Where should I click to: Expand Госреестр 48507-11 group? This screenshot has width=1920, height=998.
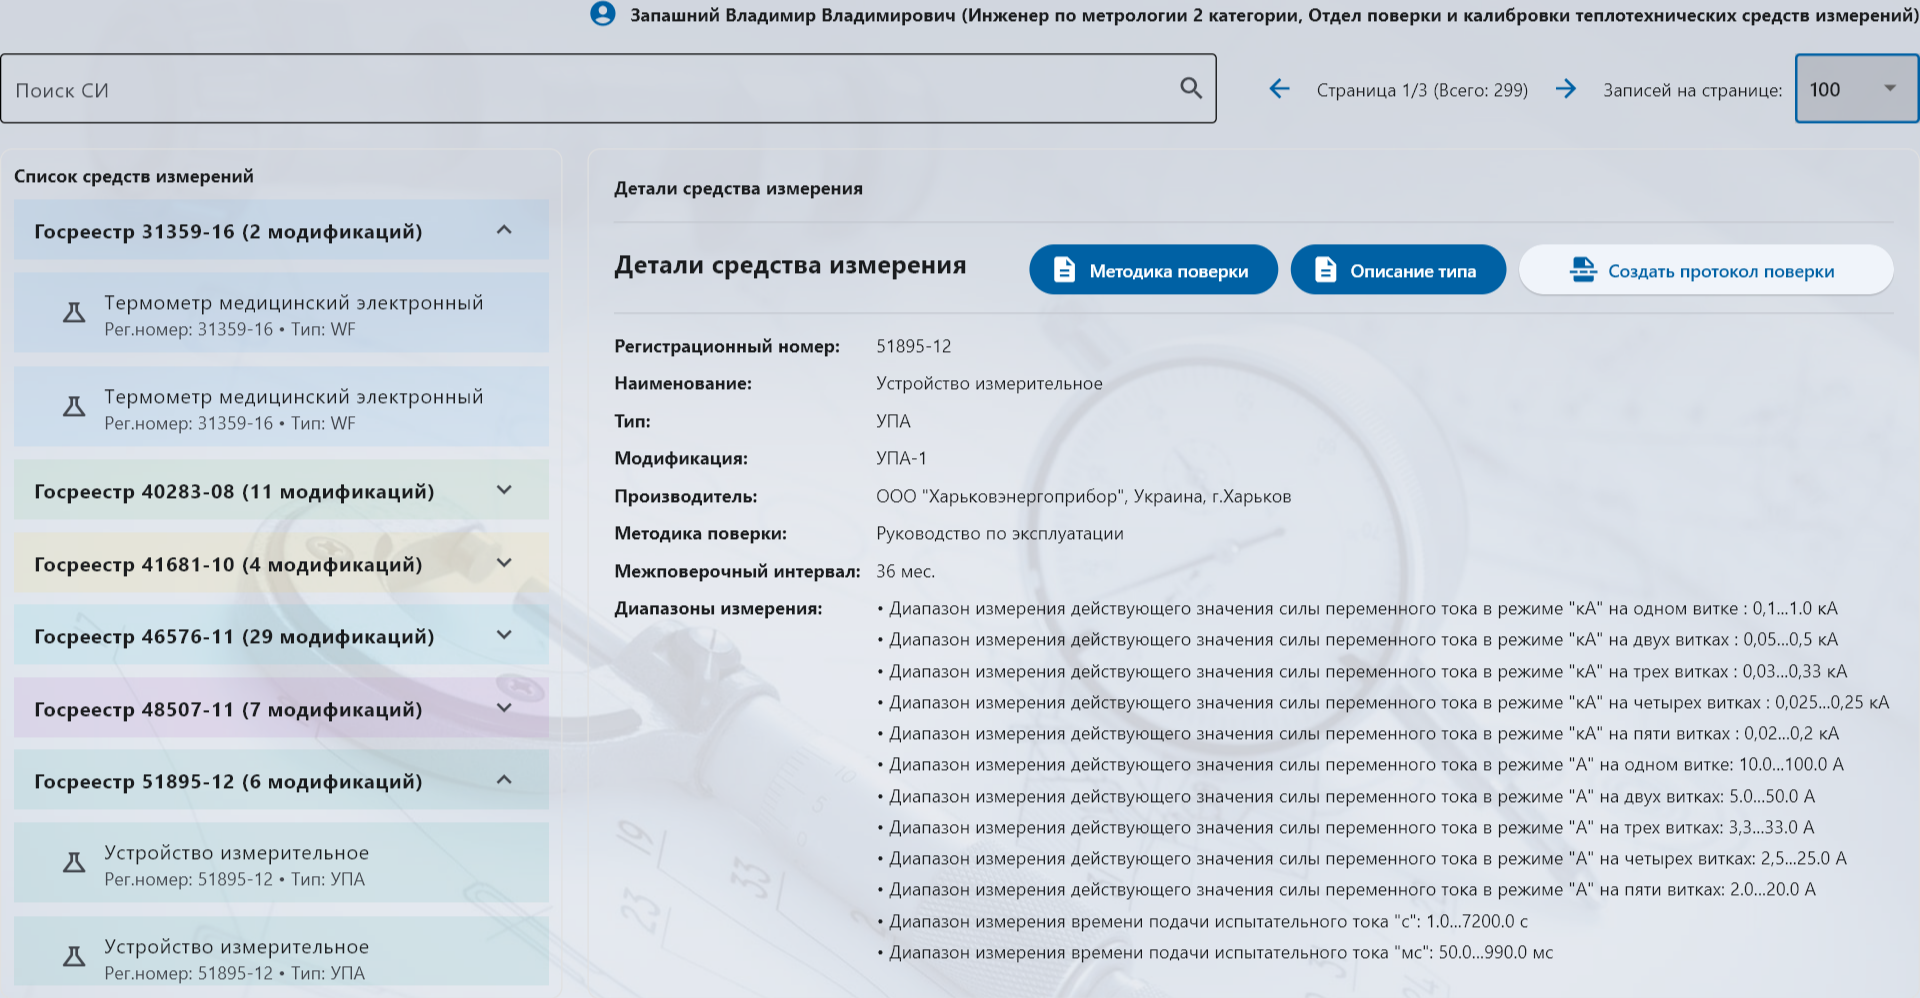pos(504,708)
